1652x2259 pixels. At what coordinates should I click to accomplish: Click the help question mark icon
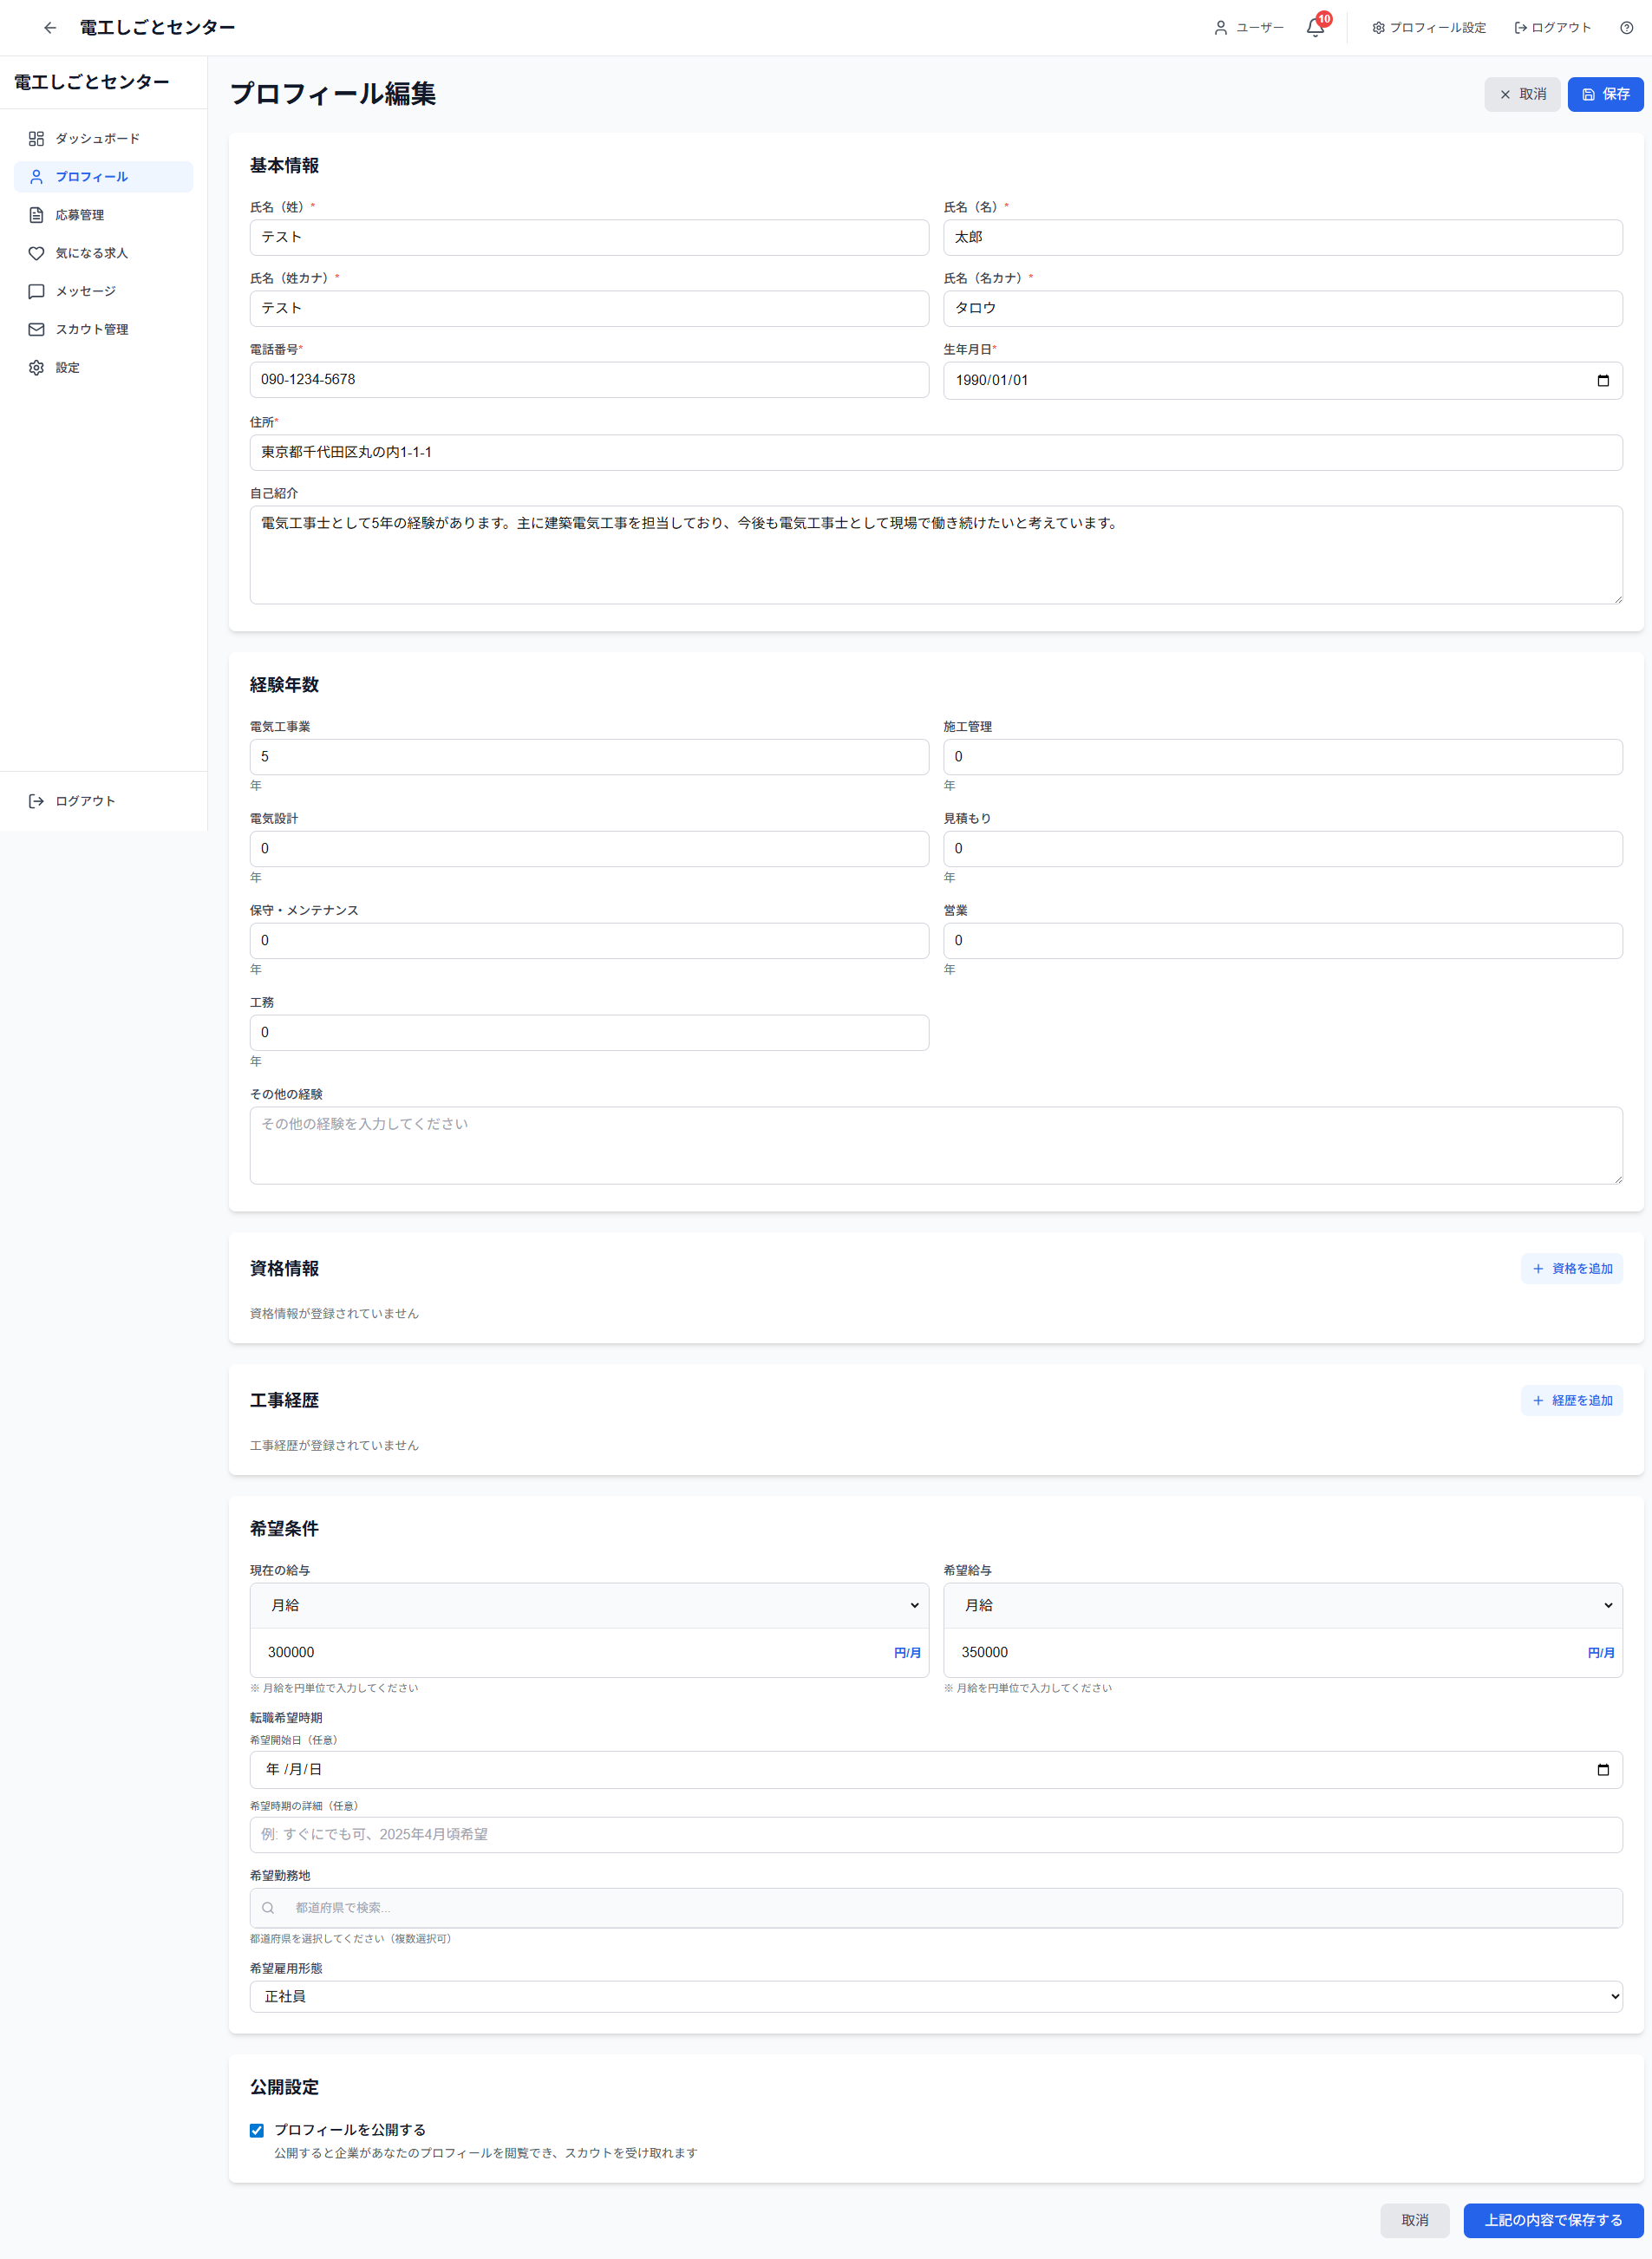click(1626, 28)
